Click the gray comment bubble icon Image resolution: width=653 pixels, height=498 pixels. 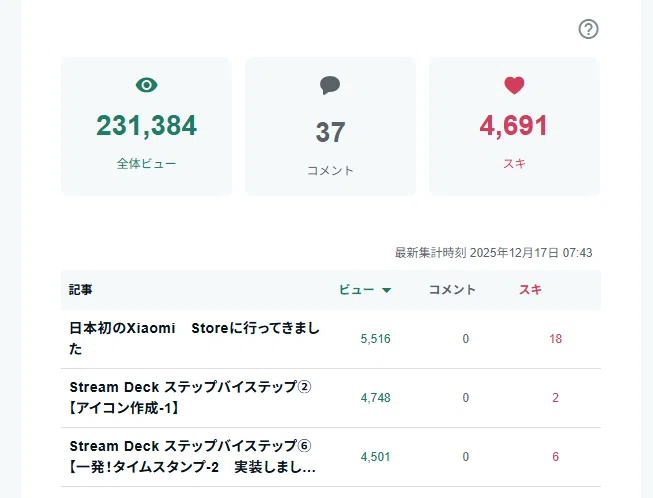(330, 85)
